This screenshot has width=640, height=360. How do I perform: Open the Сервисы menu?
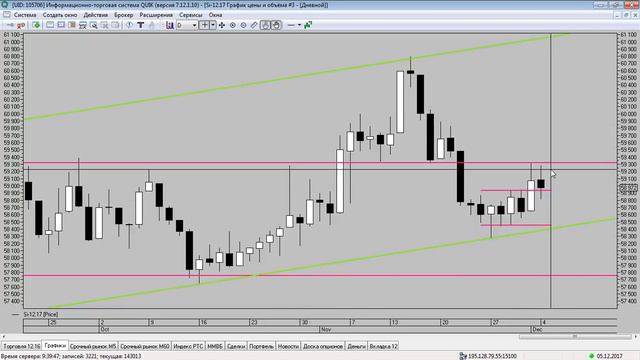coord(191,15)
